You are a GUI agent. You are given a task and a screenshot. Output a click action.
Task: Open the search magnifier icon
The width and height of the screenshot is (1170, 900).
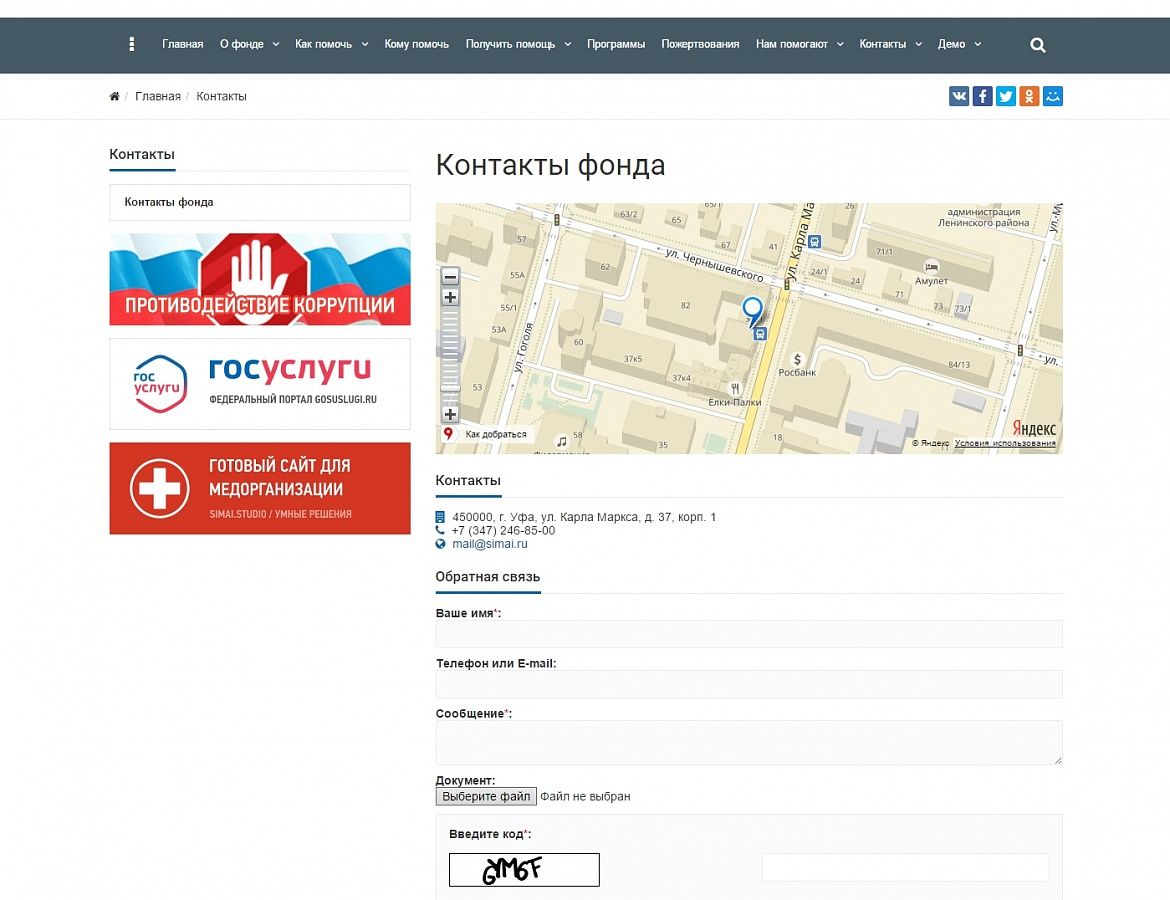(x=1038, y=45)
